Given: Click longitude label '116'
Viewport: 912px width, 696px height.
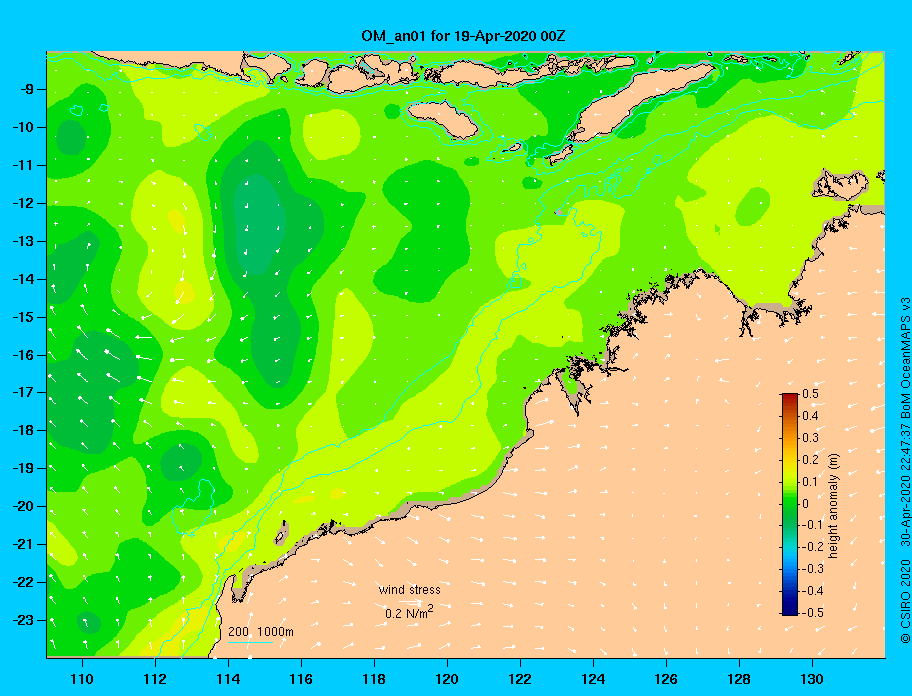Looking at the screenshot, I should [x=301, y=679].
